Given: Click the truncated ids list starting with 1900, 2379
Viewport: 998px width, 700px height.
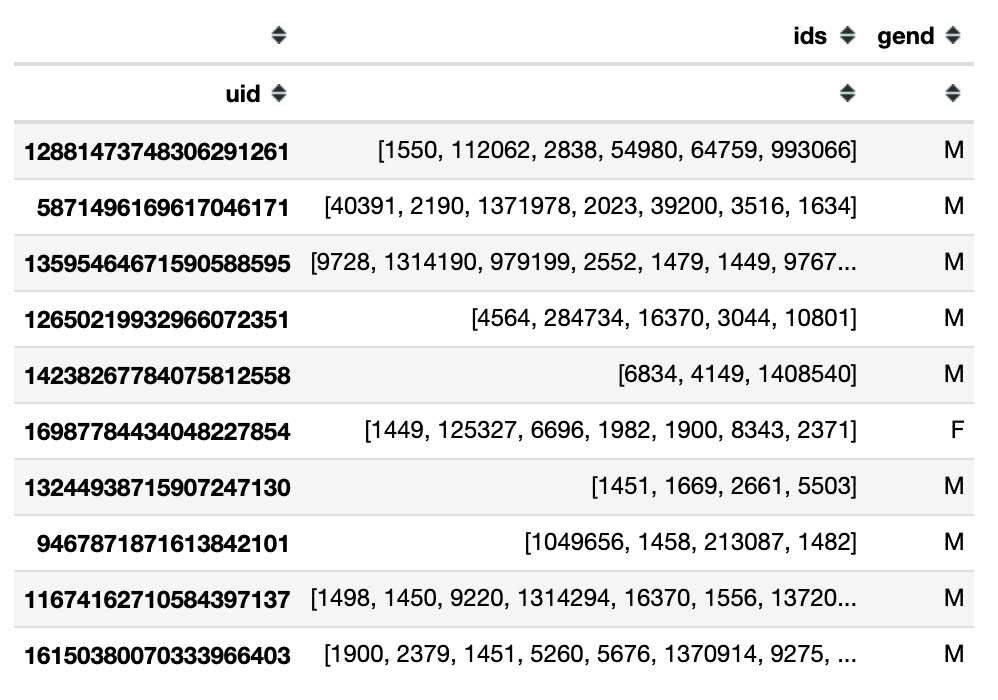Looking at the screenshot, I should (590, 655).
